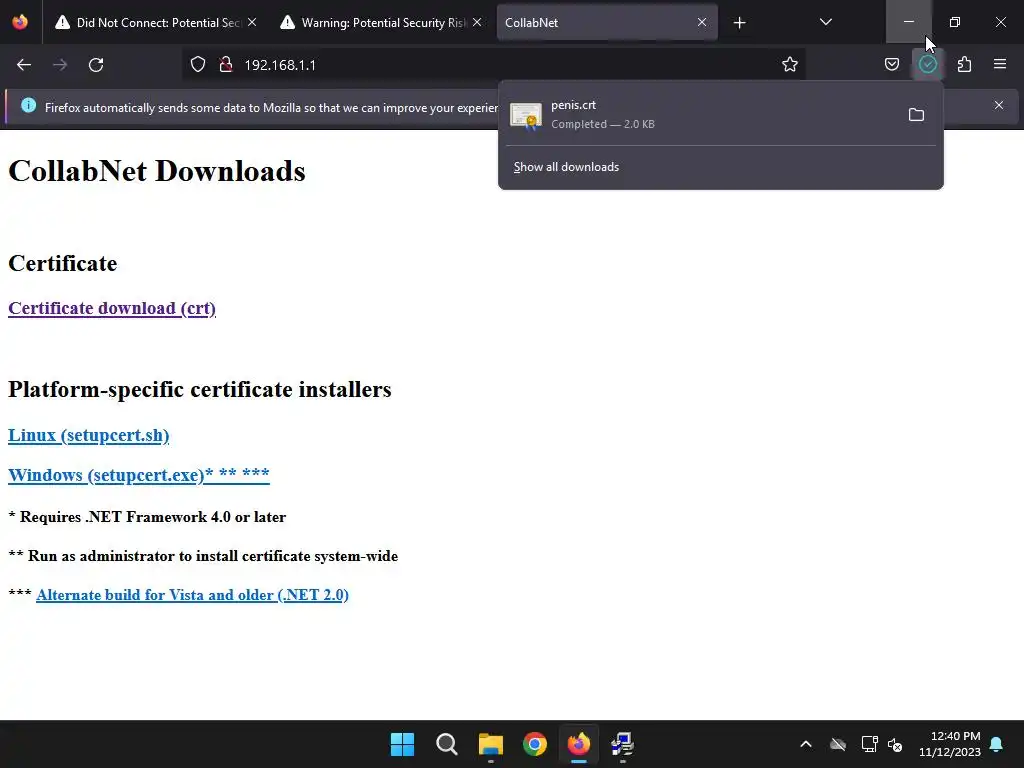Viewport: 1024px width, 768px height.
Task: Close the Warning: Potential Security Risk tab
Action: pyautogui.click(x=477, y=22)
